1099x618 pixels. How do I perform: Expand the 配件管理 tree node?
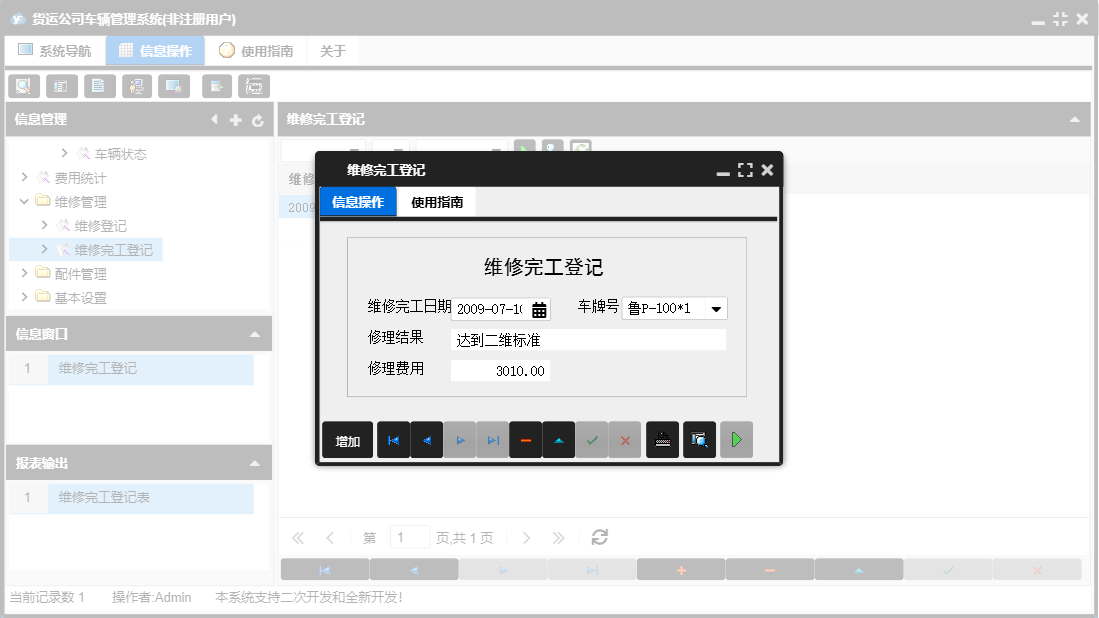coord(24,273)
